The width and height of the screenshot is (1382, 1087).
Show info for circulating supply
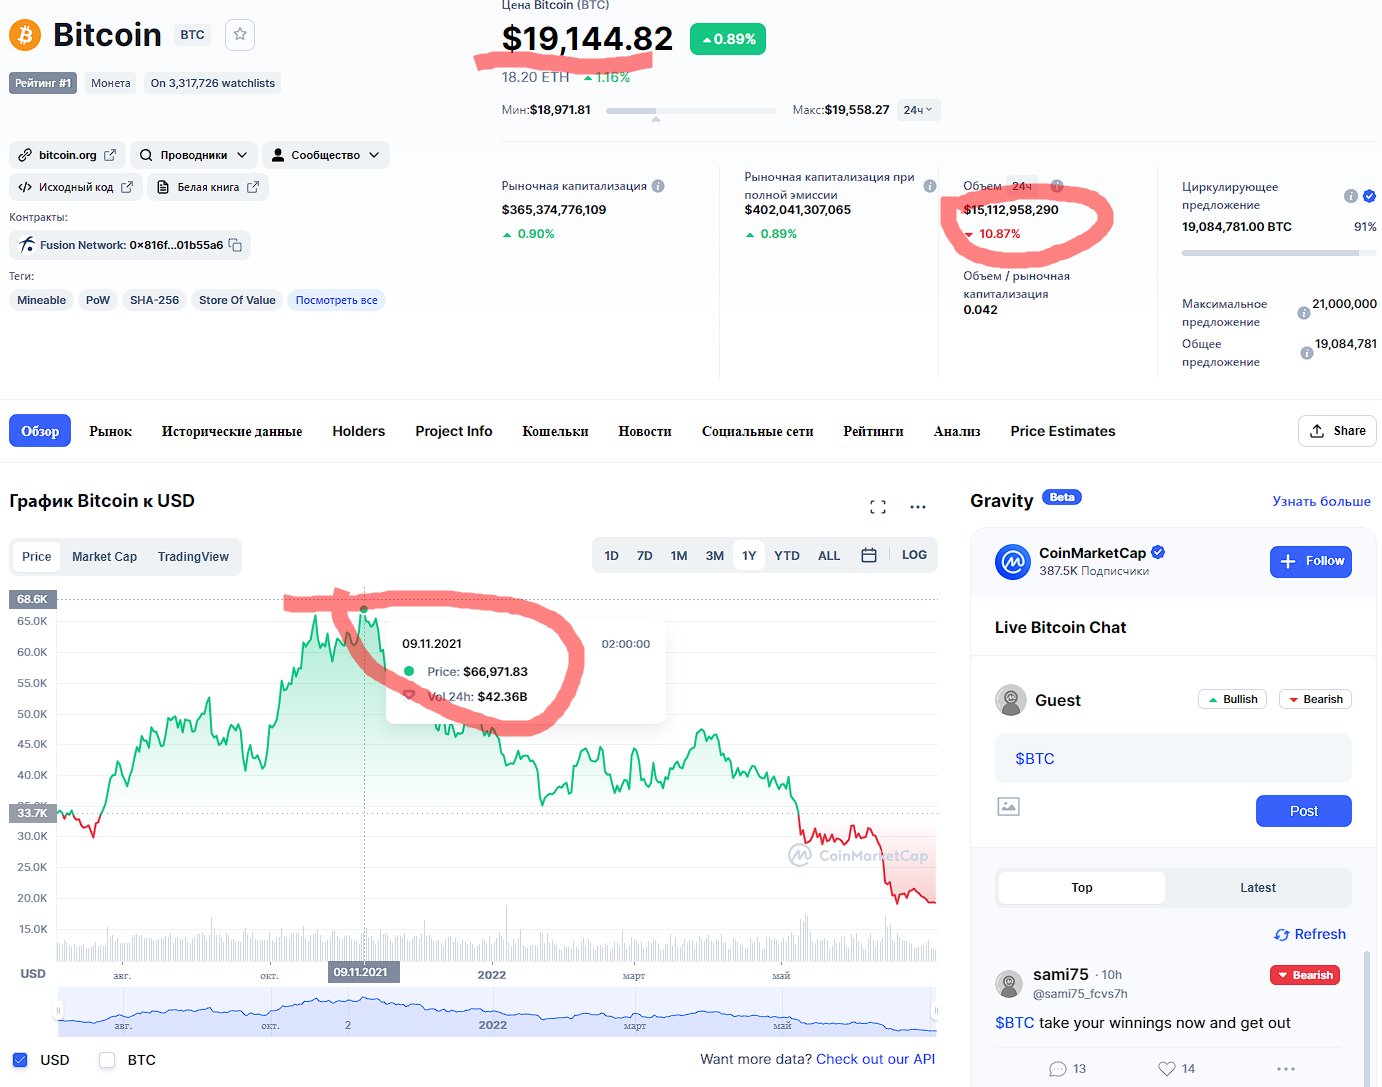pyautogui.click(x=1351, y=196)
